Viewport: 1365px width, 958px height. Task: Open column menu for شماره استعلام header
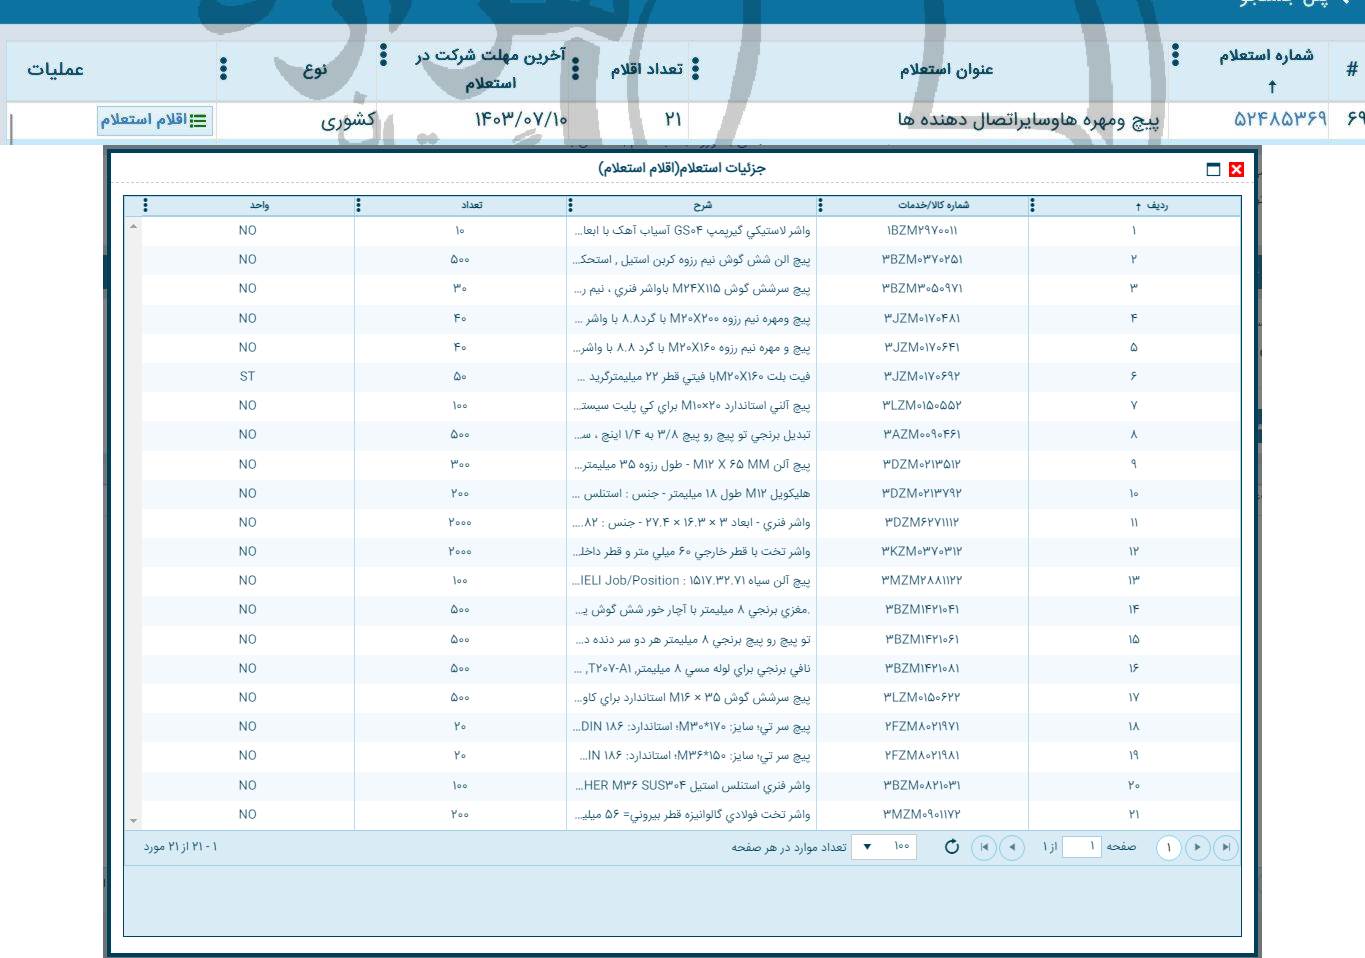[x=1175, y=54]
